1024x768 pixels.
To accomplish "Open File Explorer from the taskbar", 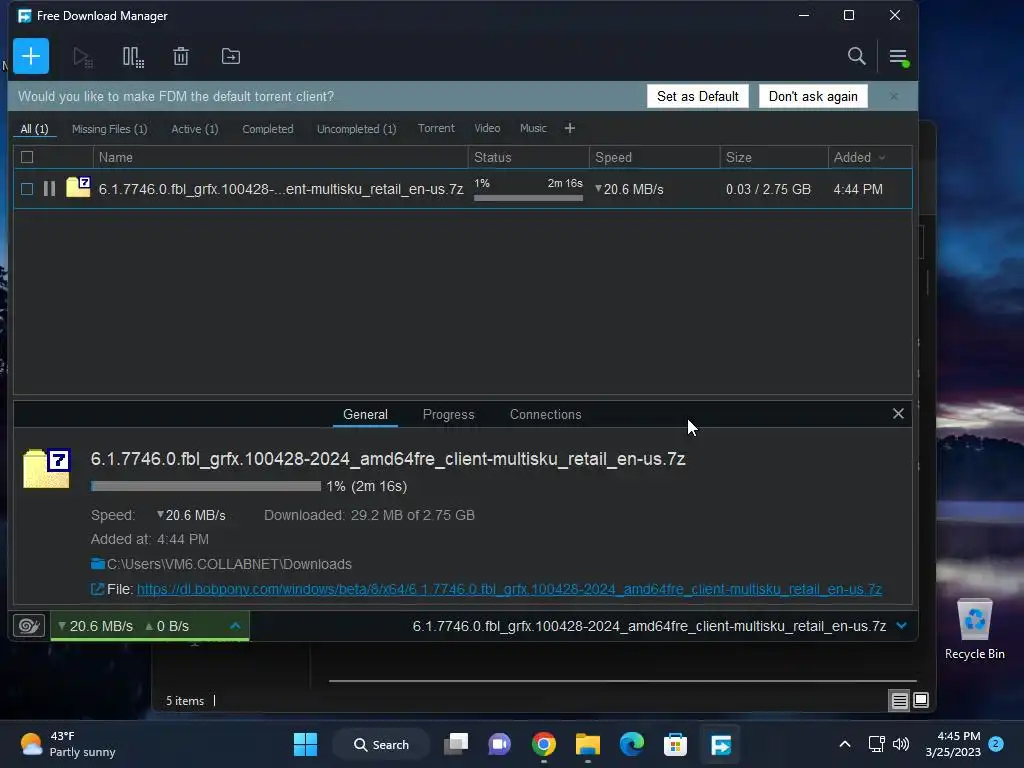I will pos(587,744).
